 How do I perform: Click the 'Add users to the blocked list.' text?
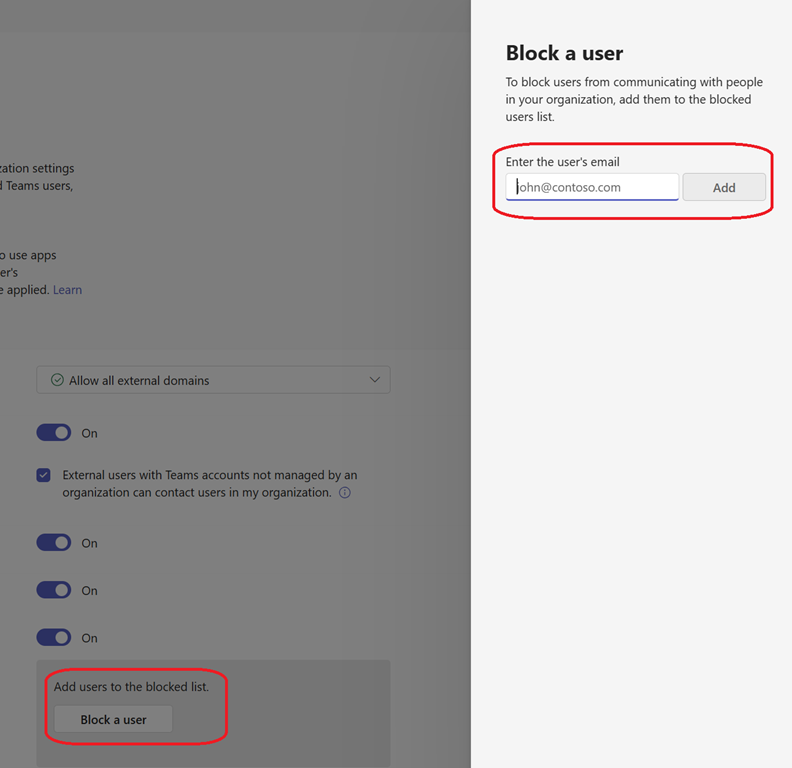click(x=131, y=687)
